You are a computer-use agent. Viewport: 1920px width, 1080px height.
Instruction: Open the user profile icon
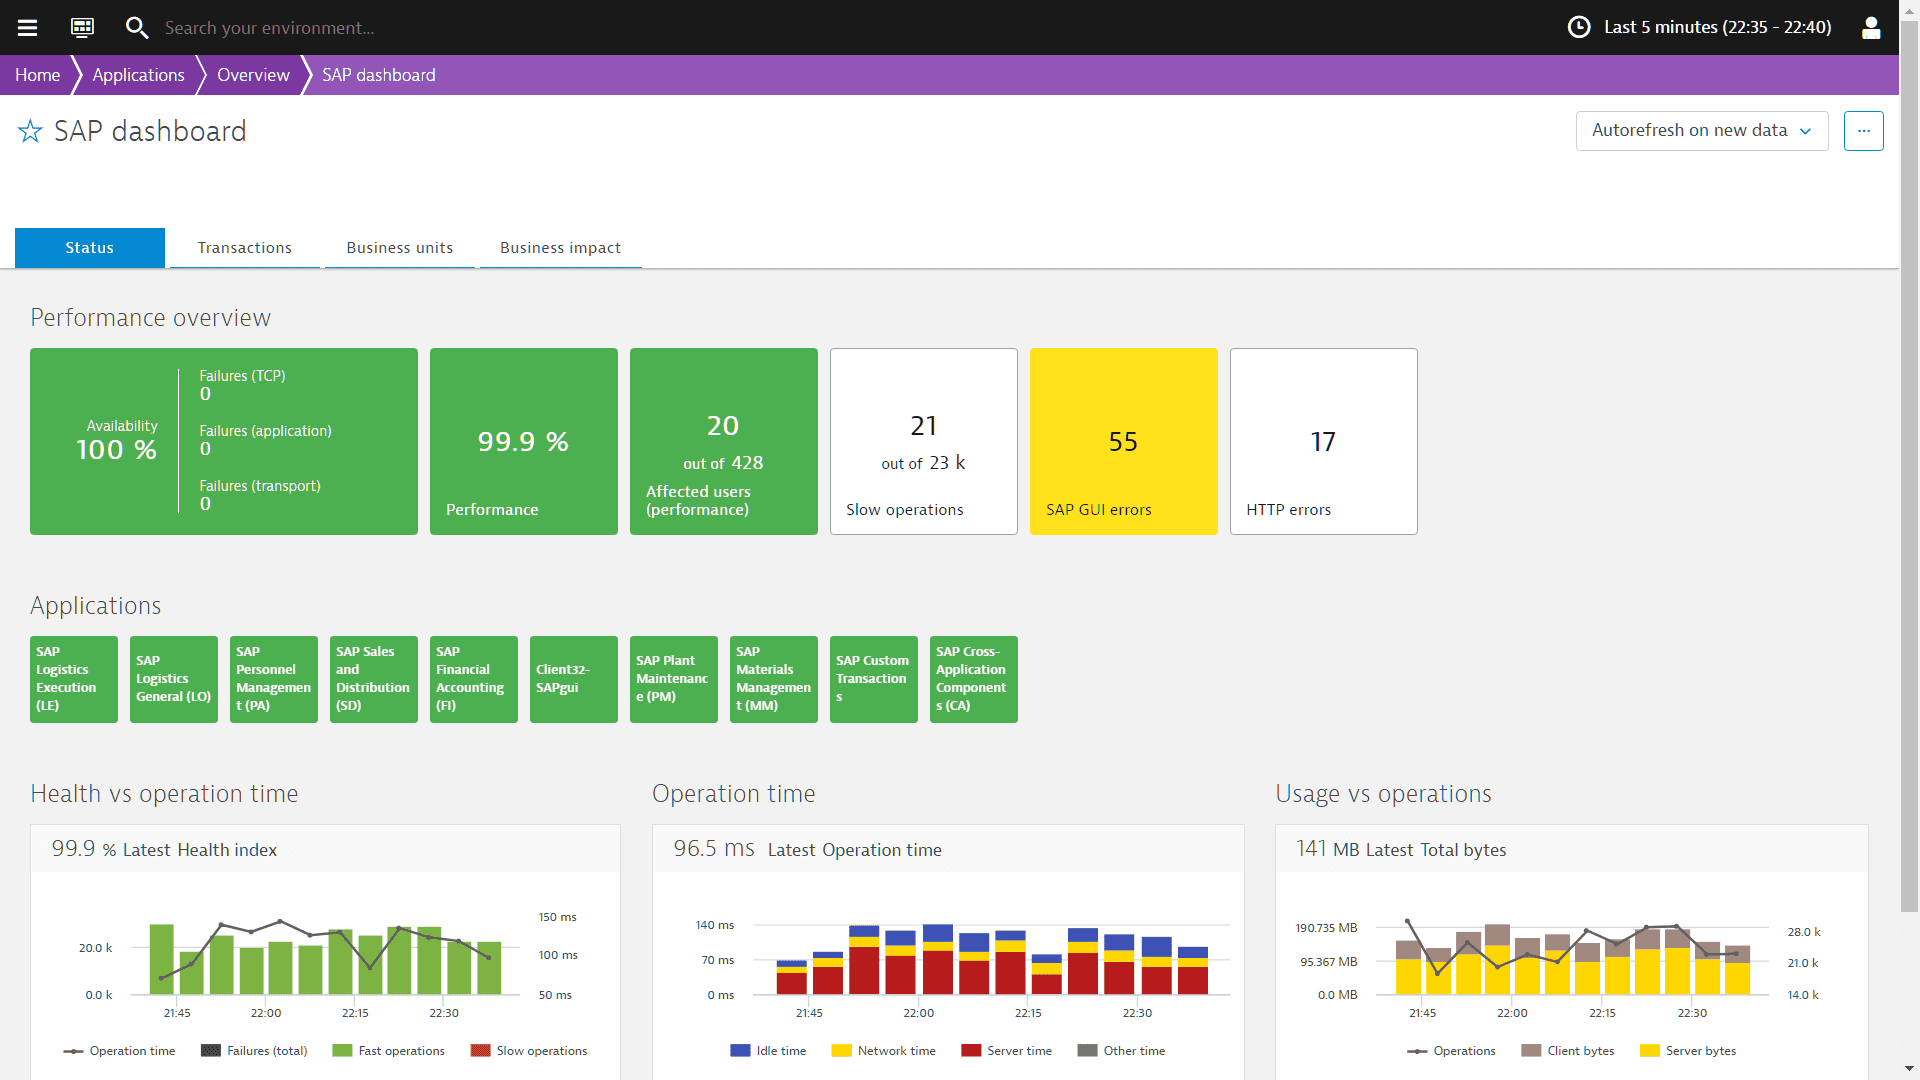tap(1871, 27)
